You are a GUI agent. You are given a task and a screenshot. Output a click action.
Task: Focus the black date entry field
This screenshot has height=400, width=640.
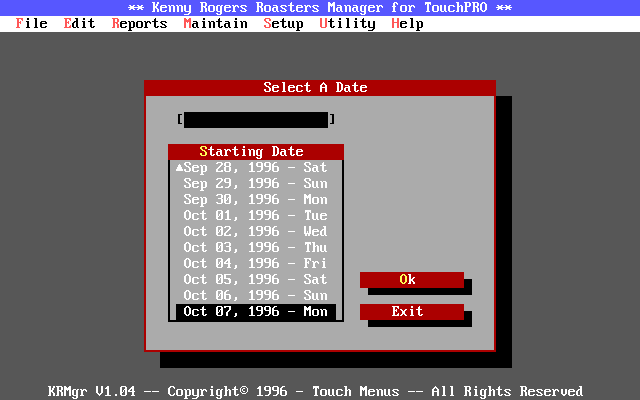[x=256, y=120]
